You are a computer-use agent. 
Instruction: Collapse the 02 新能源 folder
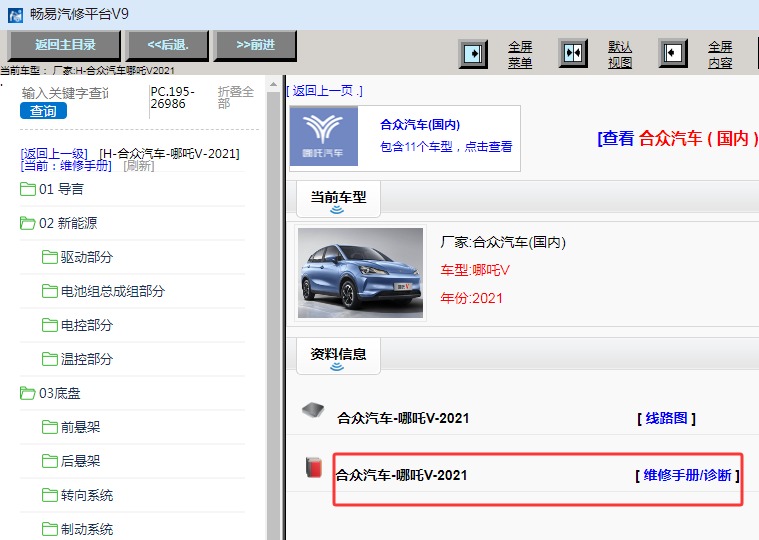point(68,223)
